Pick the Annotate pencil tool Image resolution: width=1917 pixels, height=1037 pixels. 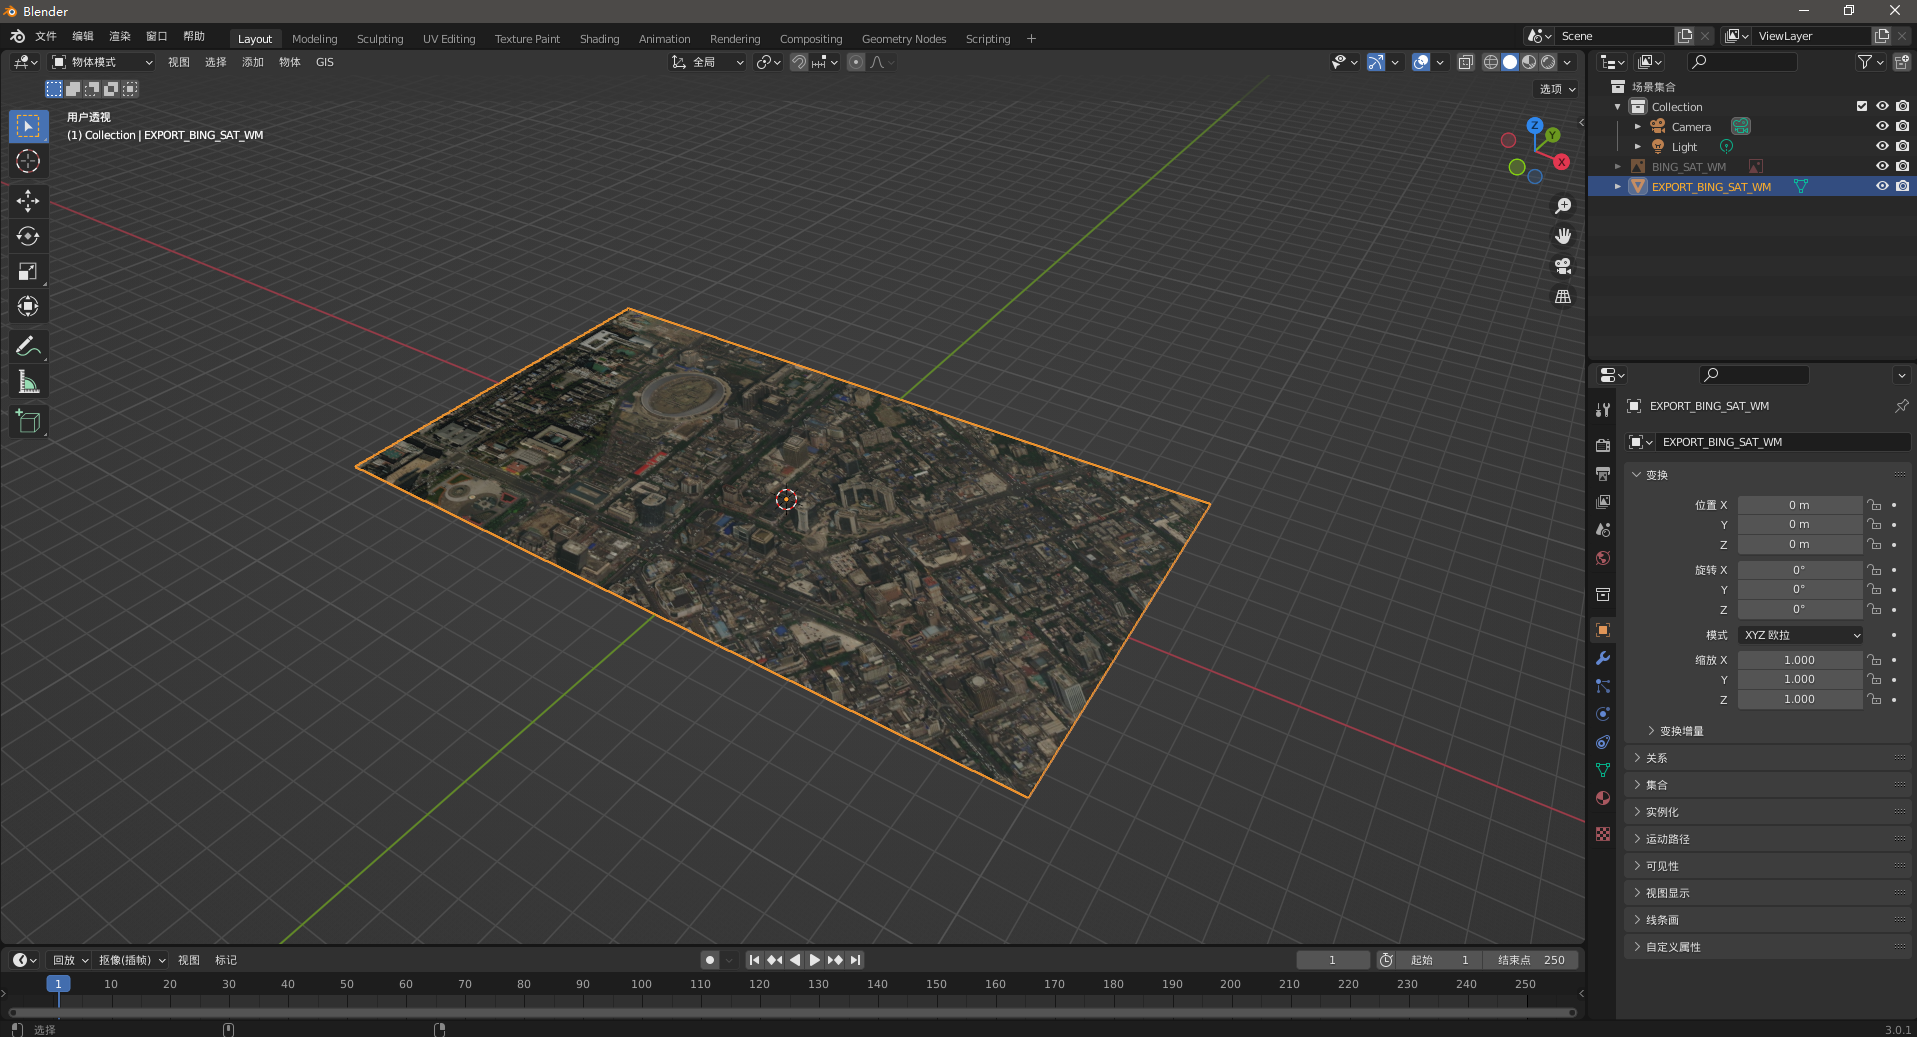coord(28,346)
